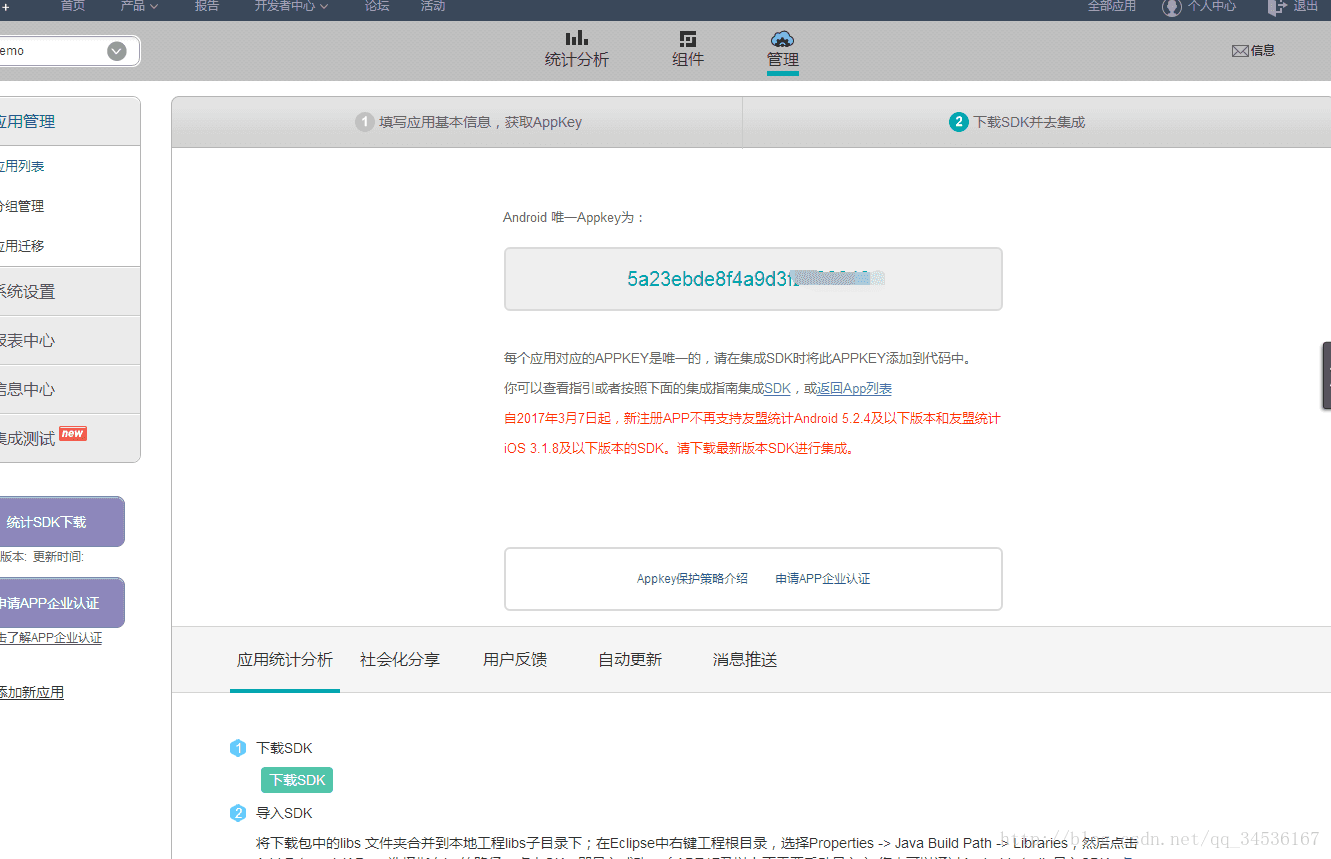This screenshot has height=859, width=1331.
Task: Click the 返回App列表 link
Action: [x=855, y=389]
